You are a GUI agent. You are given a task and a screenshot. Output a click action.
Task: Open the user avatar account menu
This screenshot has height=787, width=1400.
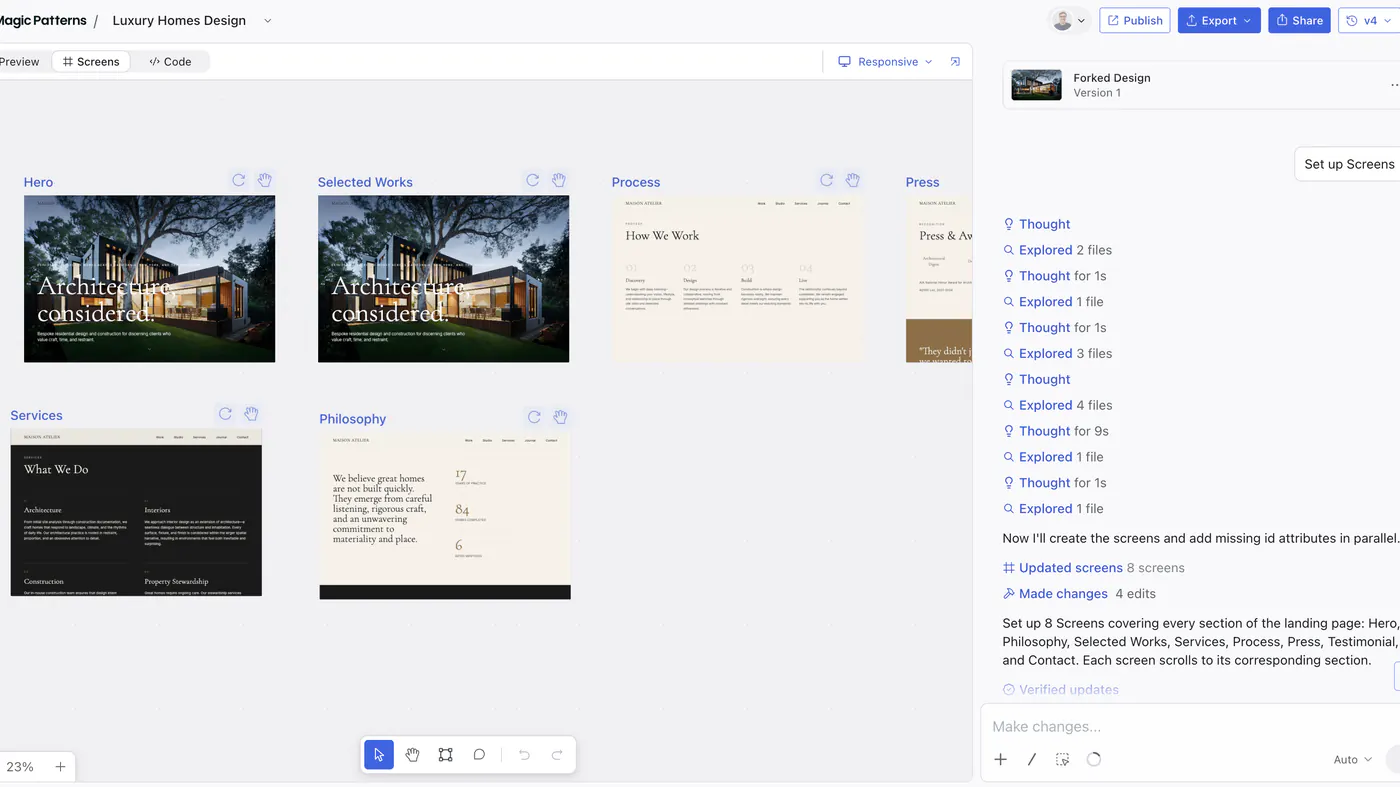[1068, 20]
